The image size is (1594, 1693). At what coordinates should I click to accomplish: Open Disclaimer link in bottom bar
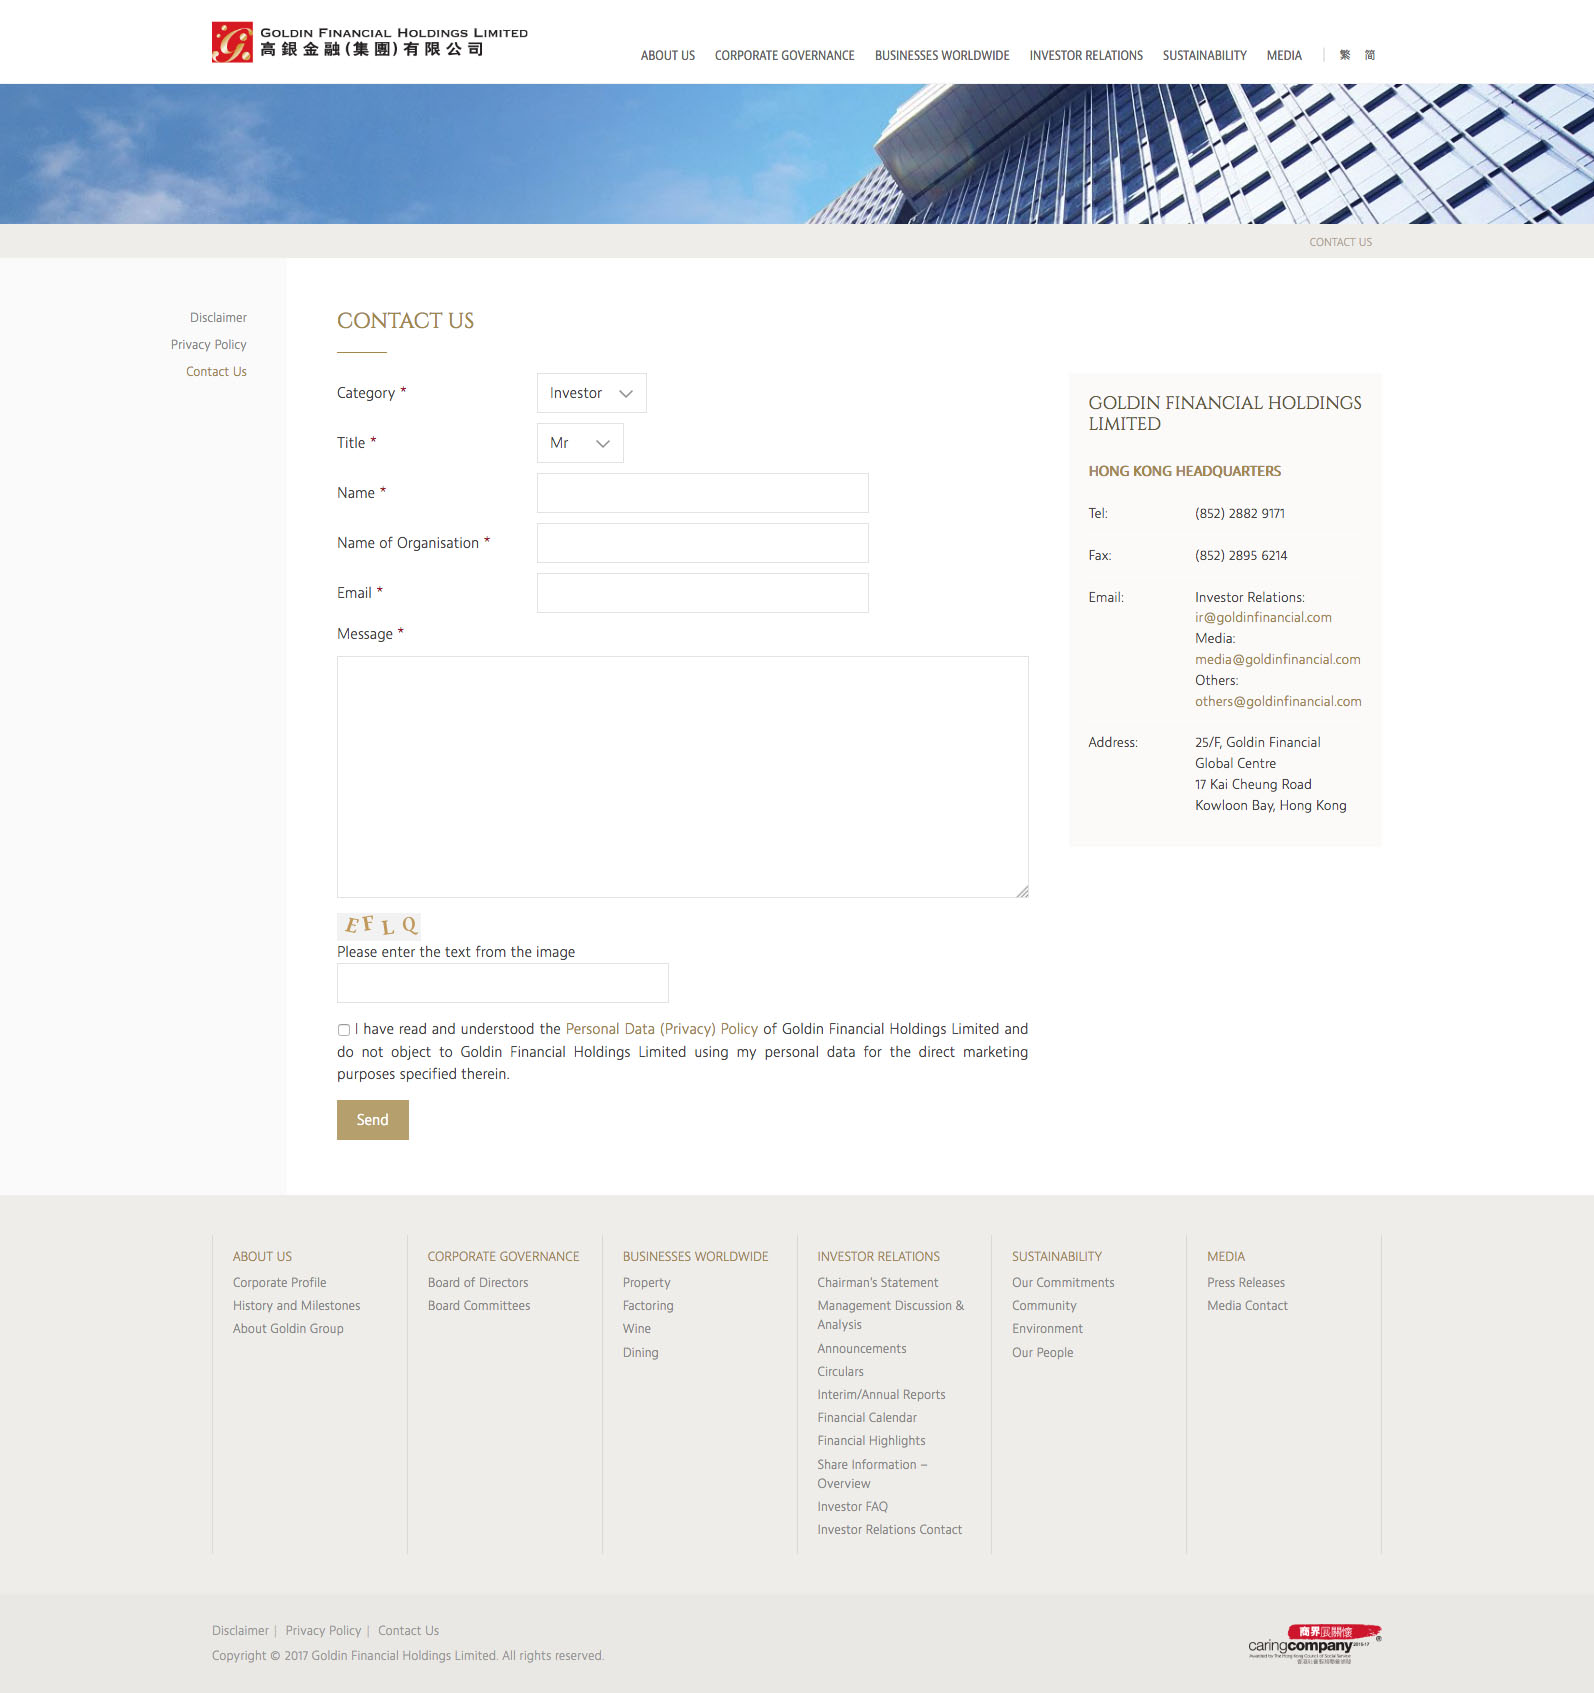pos(240,1631)
